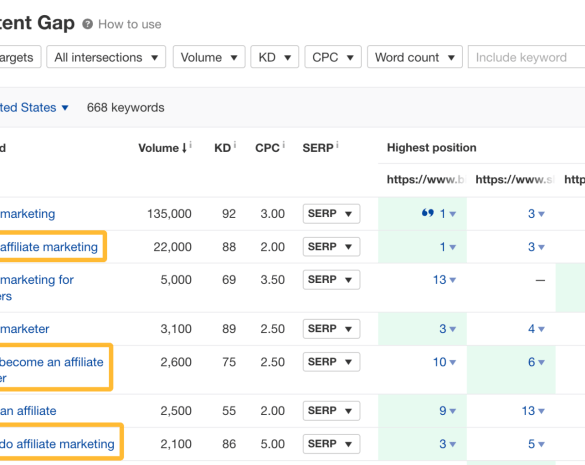This screenshot has width=585, height=465.
Task: Click the 'affiliate marketing' keyword link with 22,000 volume
Action: pos(49,247)
